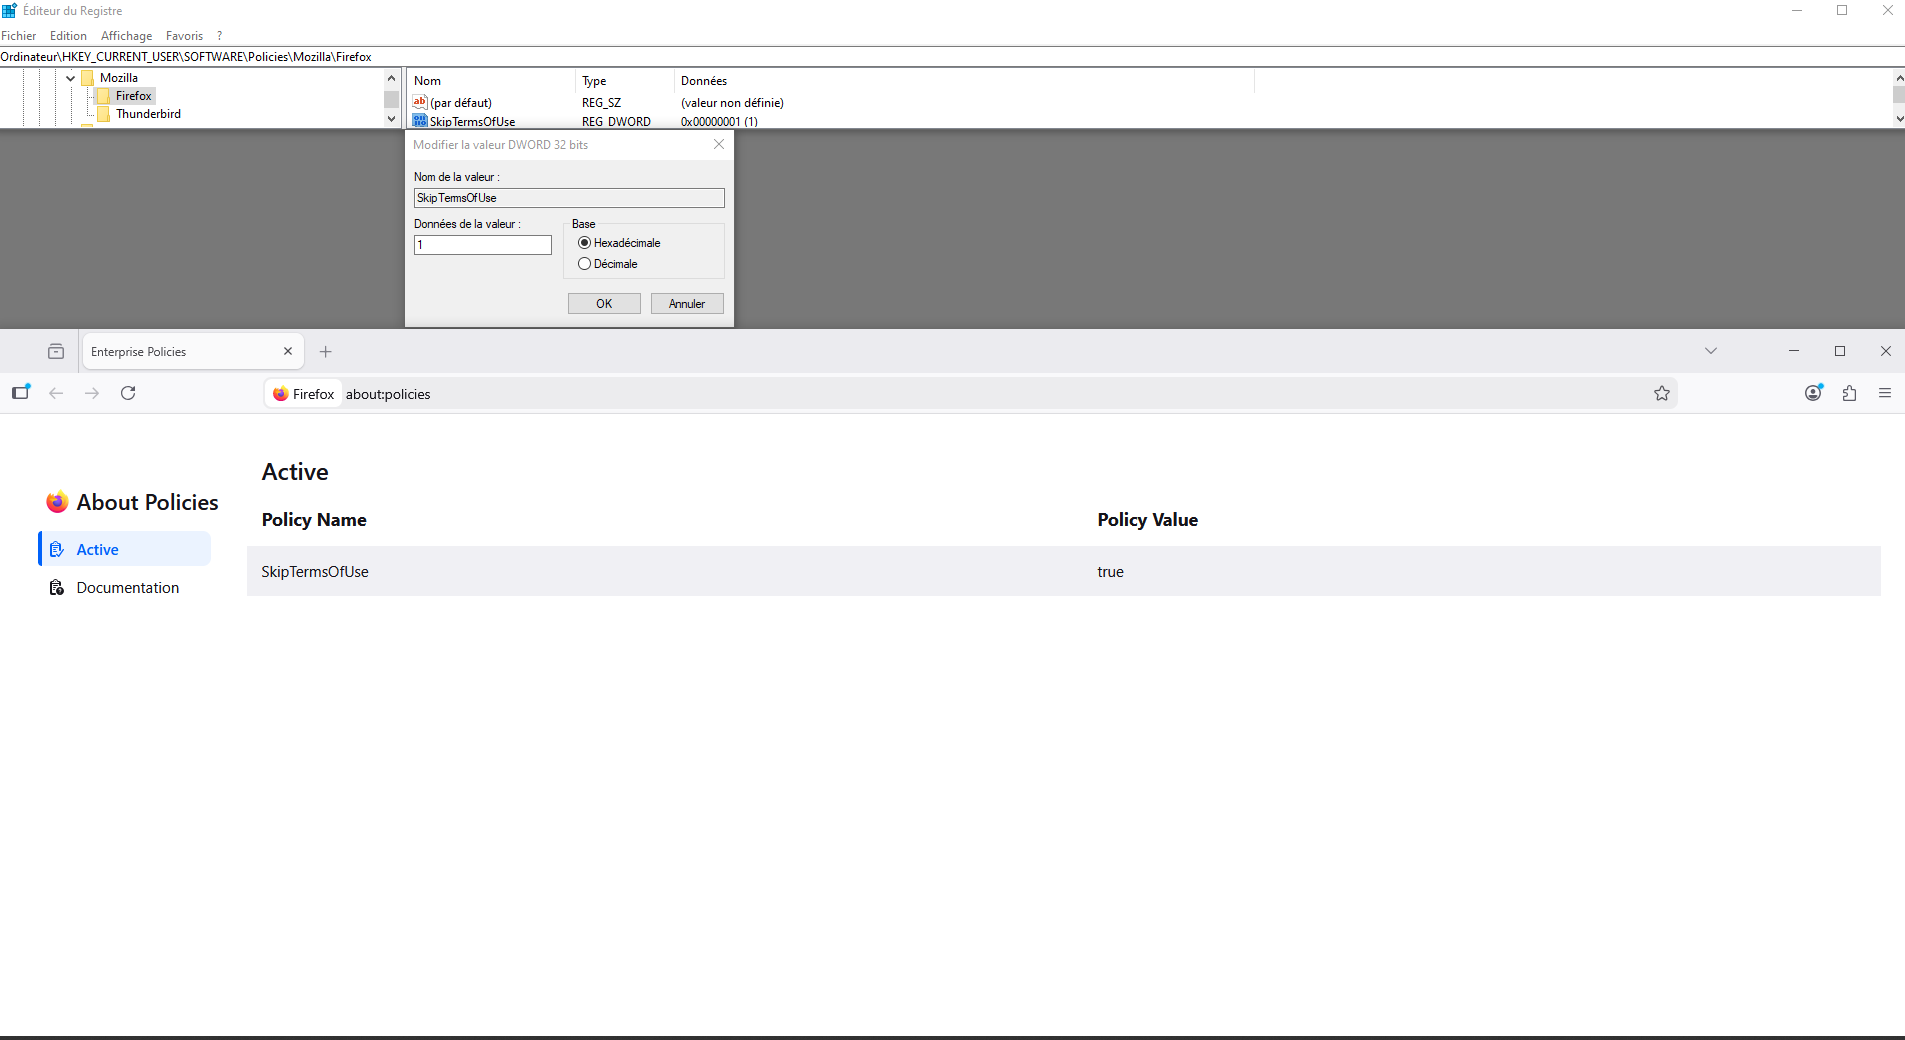This screenshot has width=1905, height=1040.
Task: Open the Edition menu
Action: pyautogui.click(x=68, y=36)
